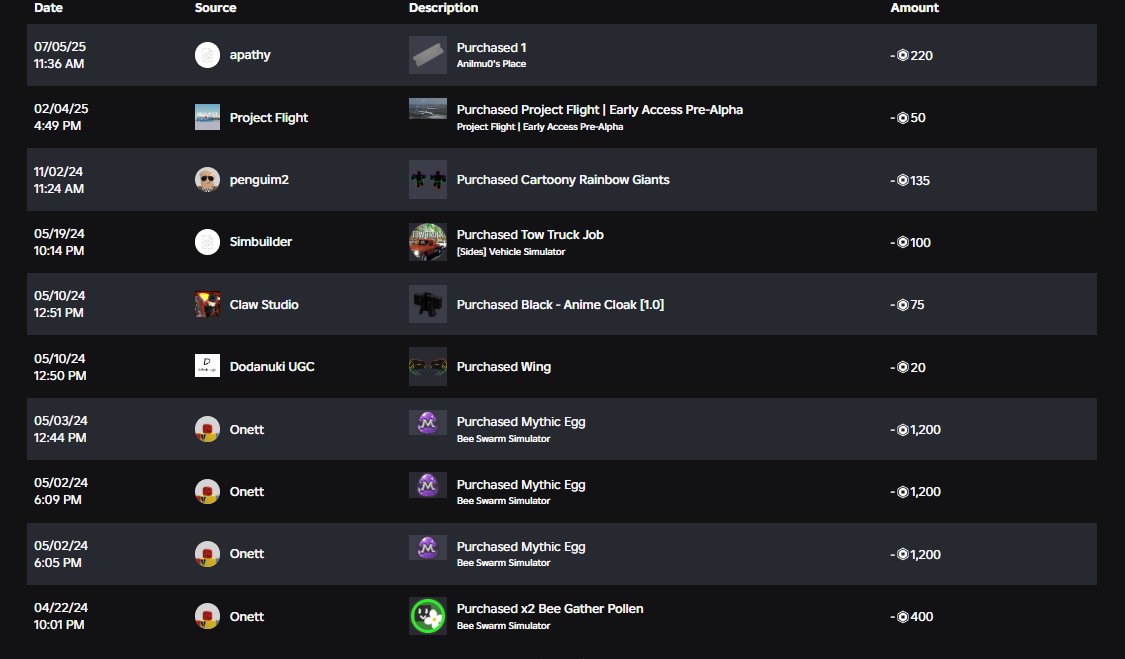The height and width of the screenshot is (659, 1125).
Task: Open the Cartoony Rainbow Giants thumbnail
Action: (428, 179)
